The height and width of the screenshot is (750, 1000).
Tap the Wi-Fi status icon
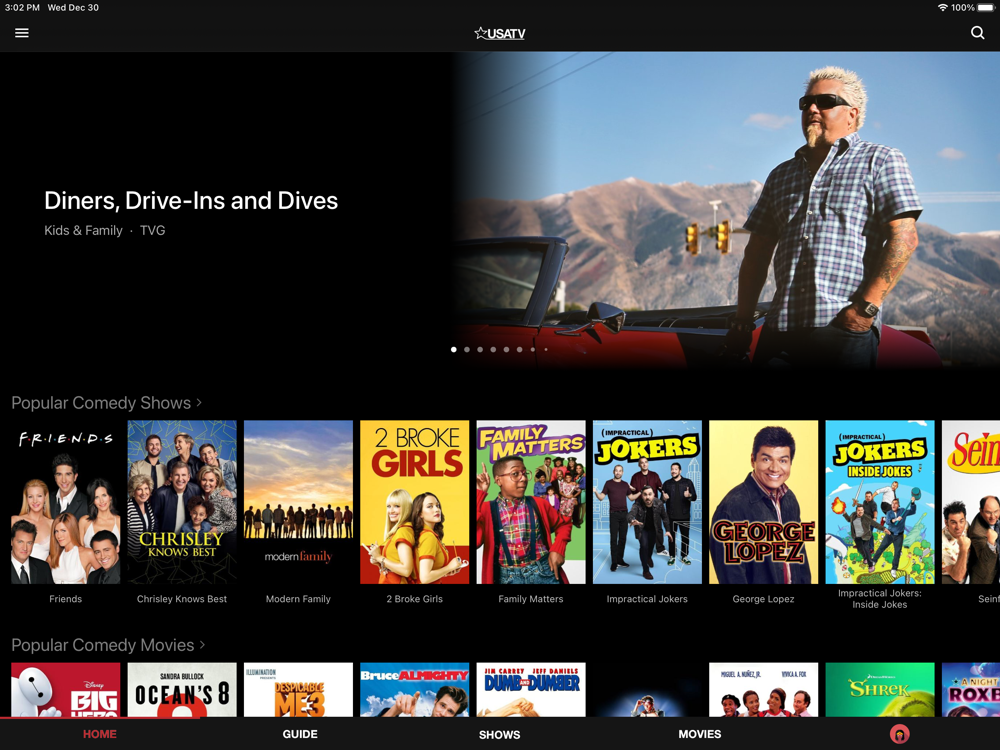point(943,8)
